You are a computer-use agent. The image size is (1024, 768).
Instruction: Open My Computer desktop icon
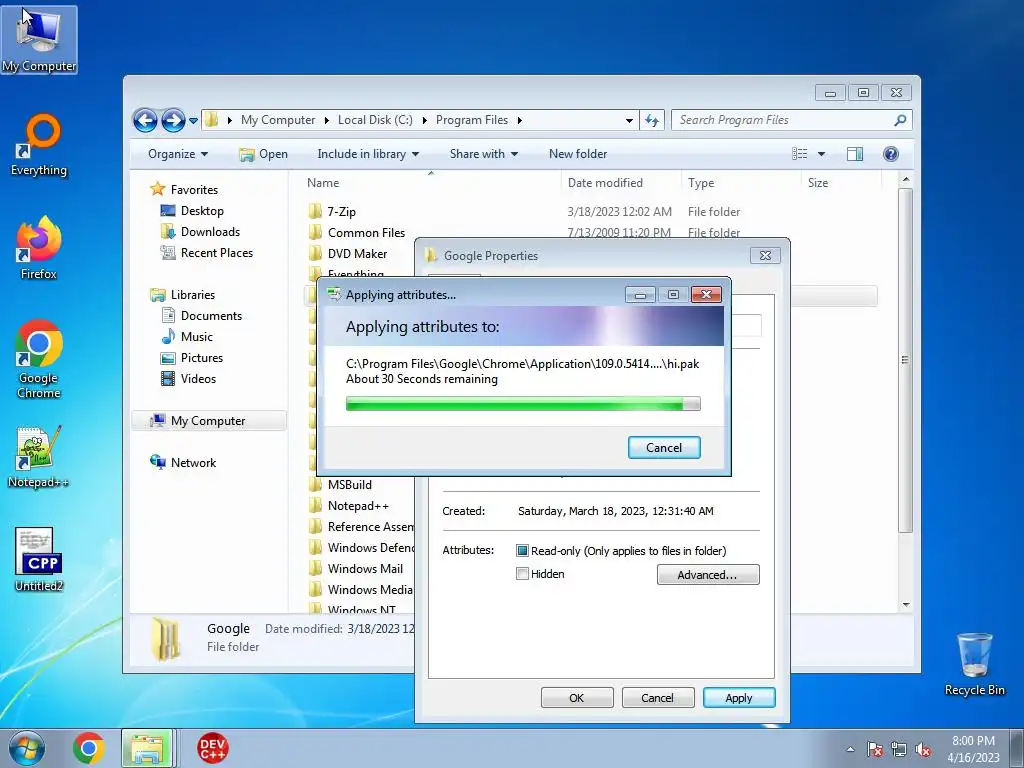(39, 39)
